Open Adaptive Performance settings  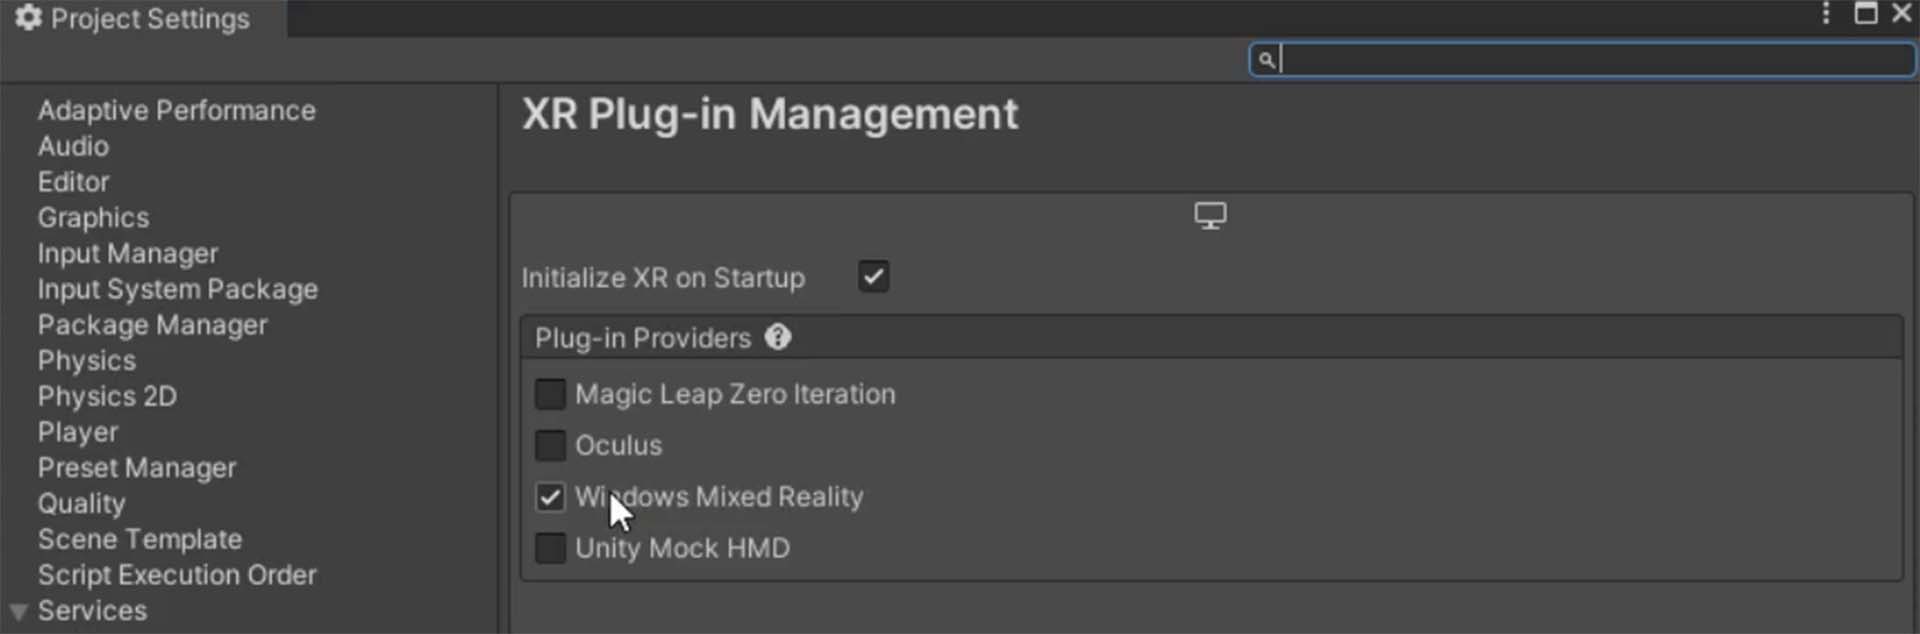click(176, 110)
